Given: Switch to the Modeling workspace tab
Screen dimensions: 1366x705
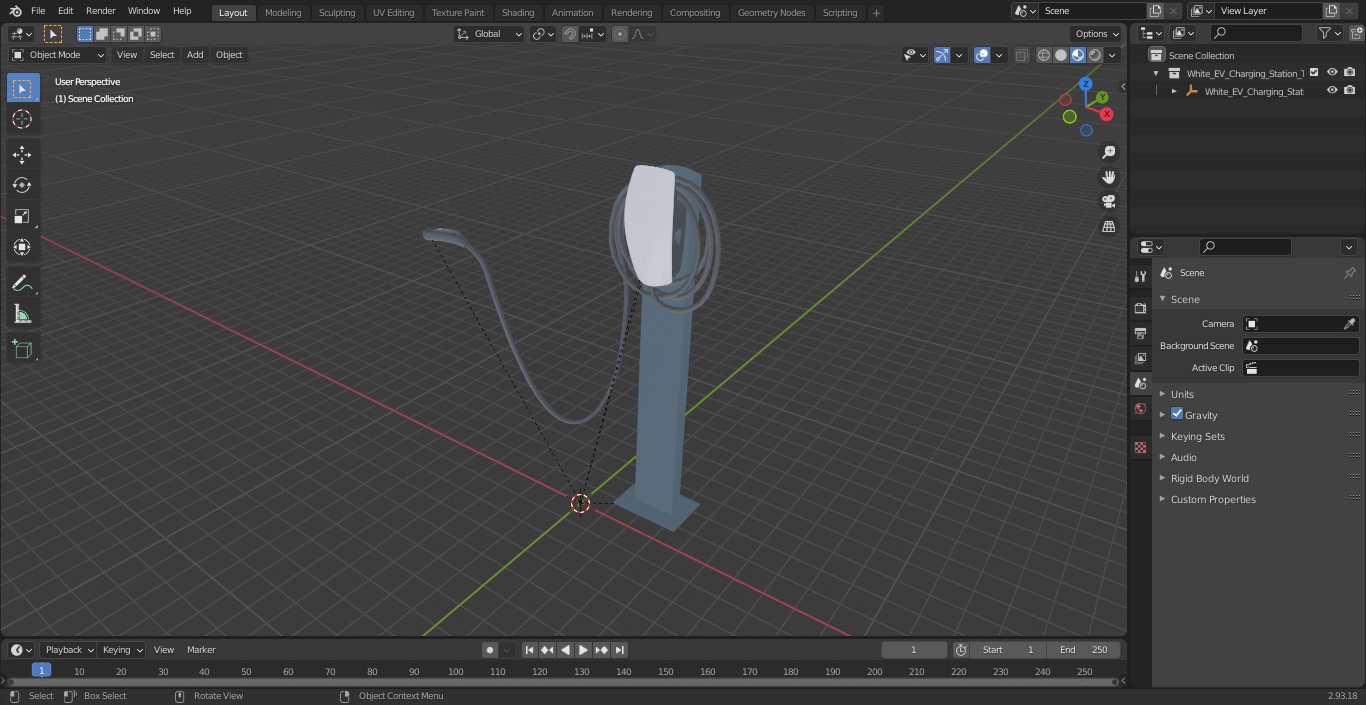Looking at the screenshot, I should click(x=283, y=13).
